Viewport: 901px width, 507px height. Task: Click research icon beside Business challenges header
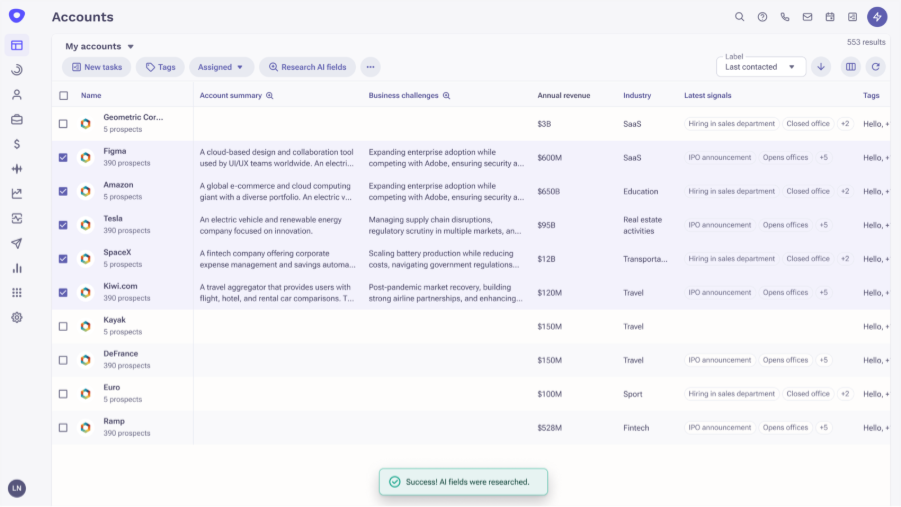point(446,95)
